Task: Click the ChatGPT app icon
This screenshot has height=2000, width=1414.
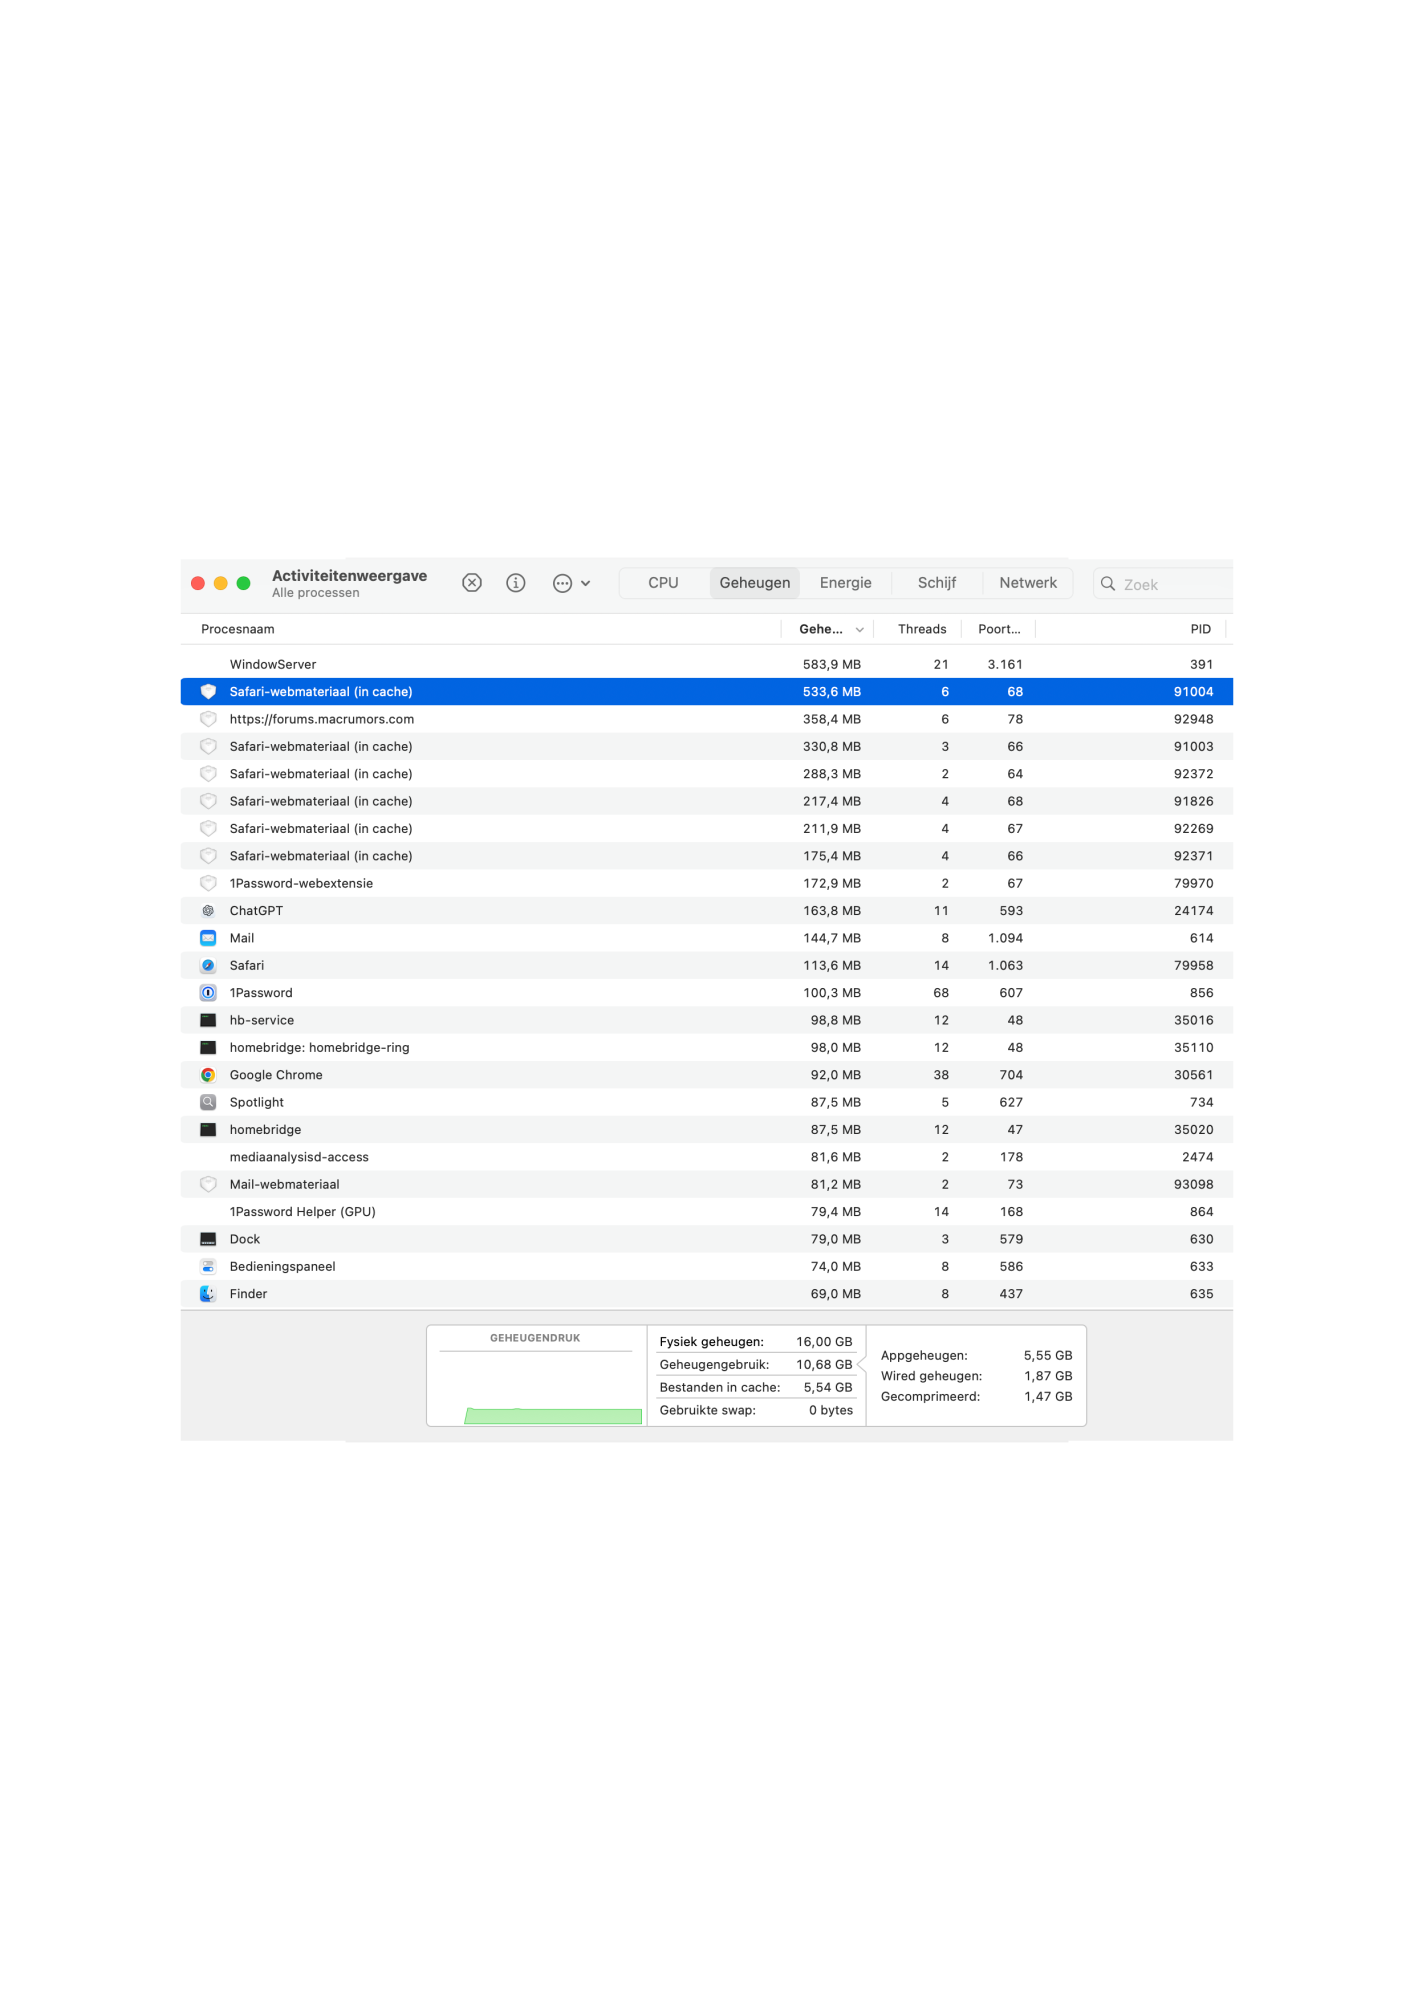Action: 208,911
